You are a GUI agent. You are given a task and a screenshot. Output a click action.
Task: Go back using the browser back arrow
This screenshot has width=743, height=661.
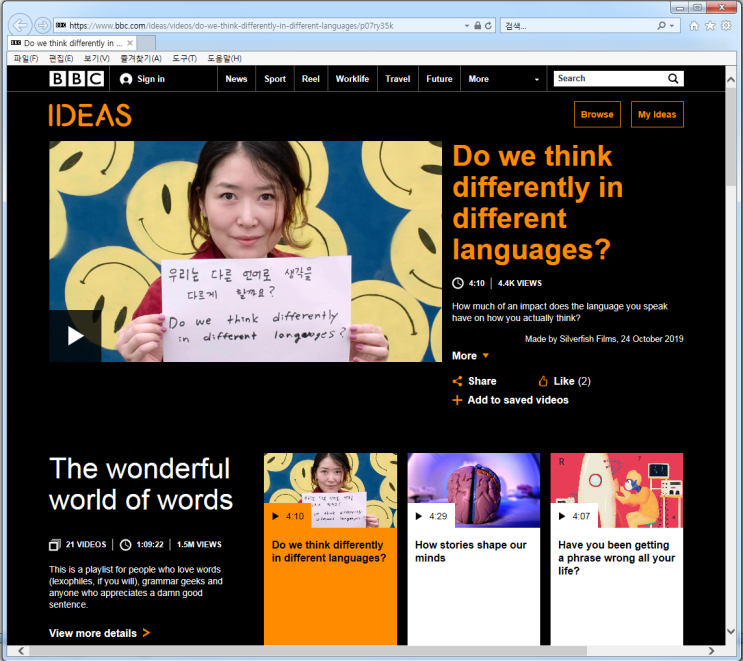point(20,25)
